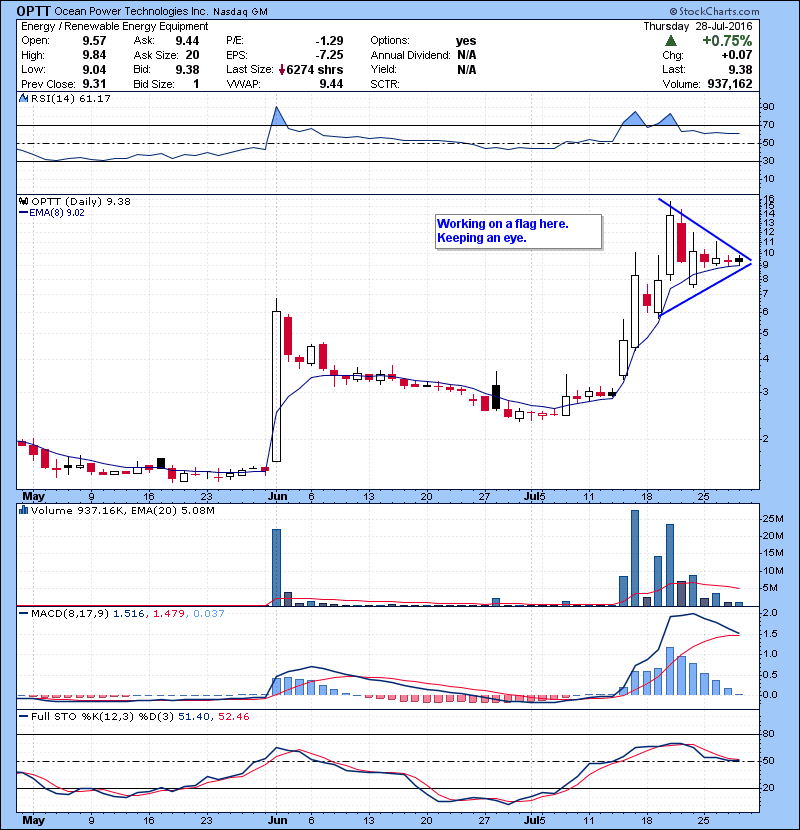Image resolution: width=800 pixels, height=830 pixels.
Task: Click the Open price value 9.57
Action: coord(94,41)
